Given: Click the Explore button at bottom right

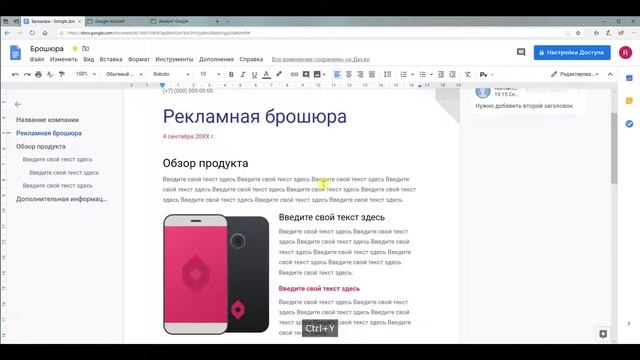Looking at the screenshot, I should (603, 334).
